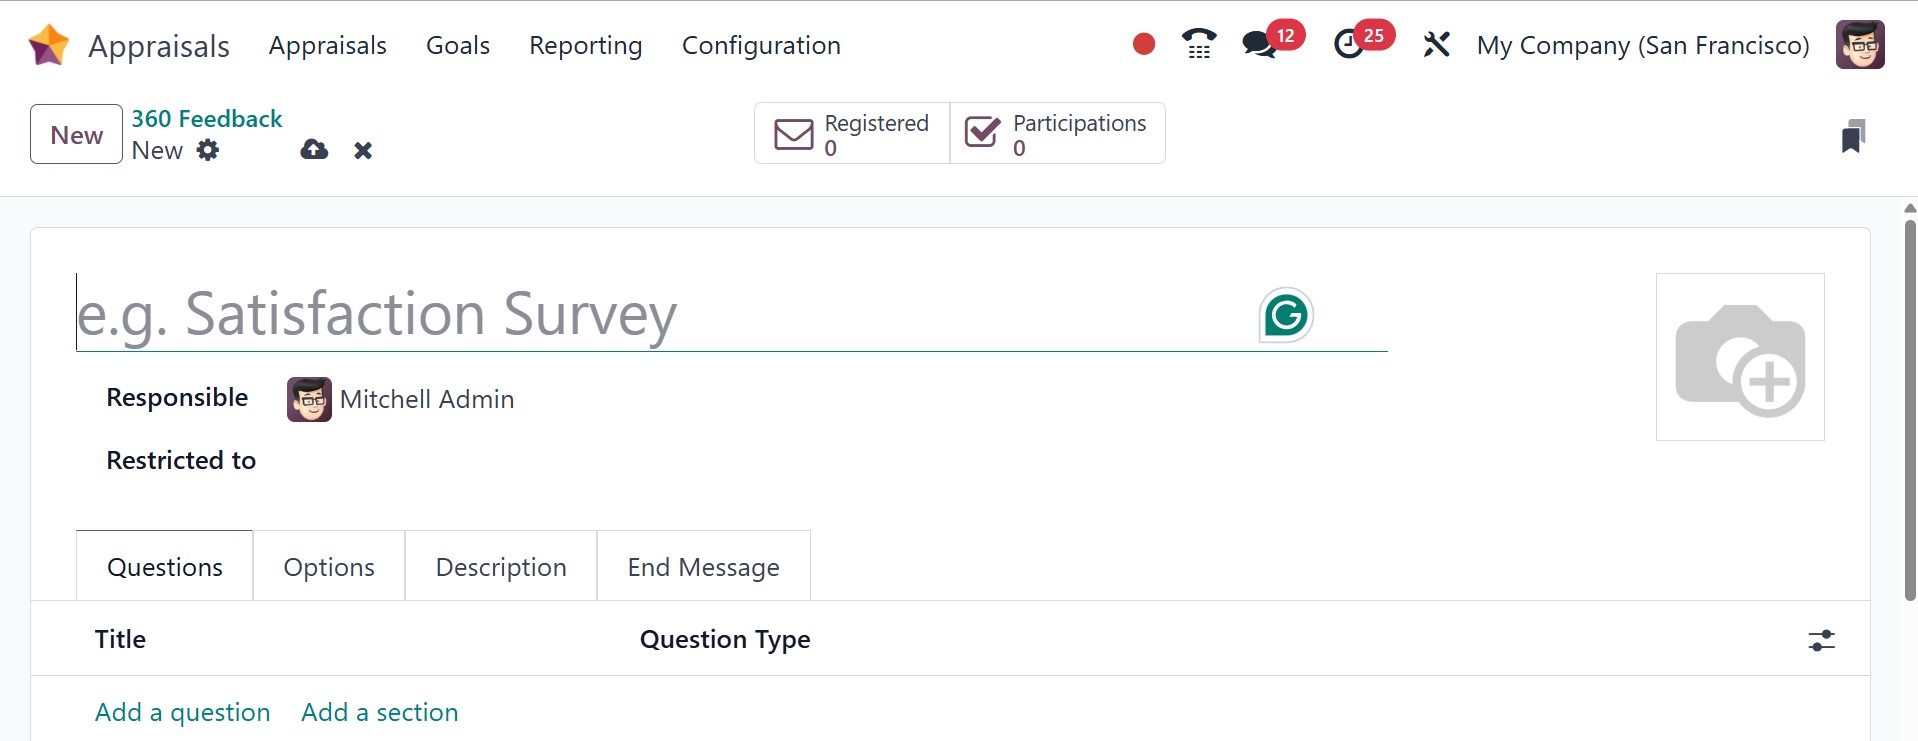
Task: Click the Appraisals app star logo
Action: (x=48, y=45)
